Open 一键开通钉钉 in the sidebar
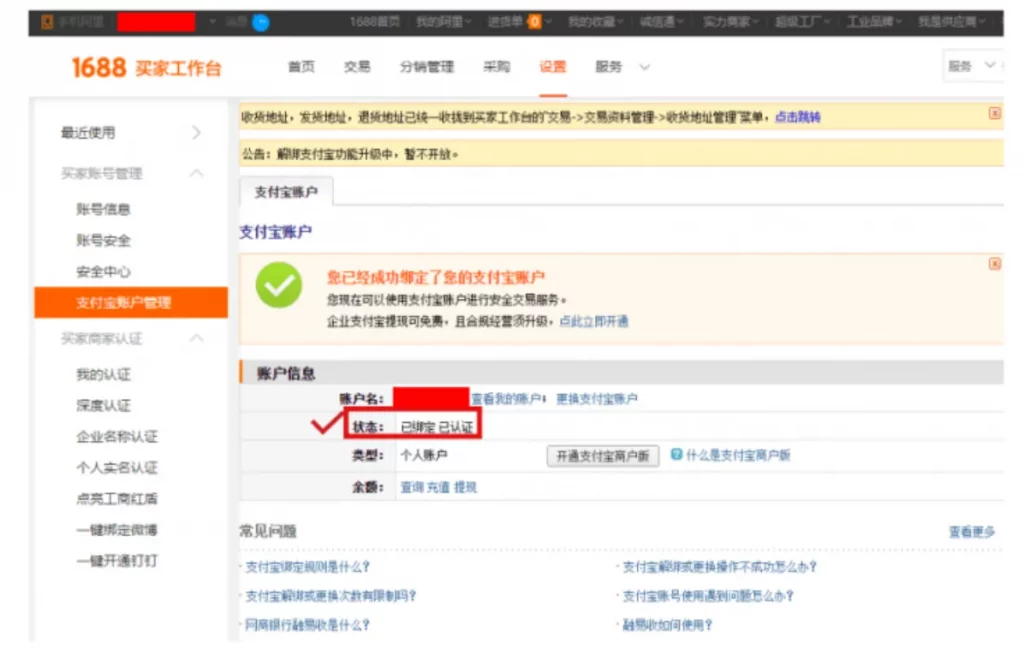 coord(117,561)
